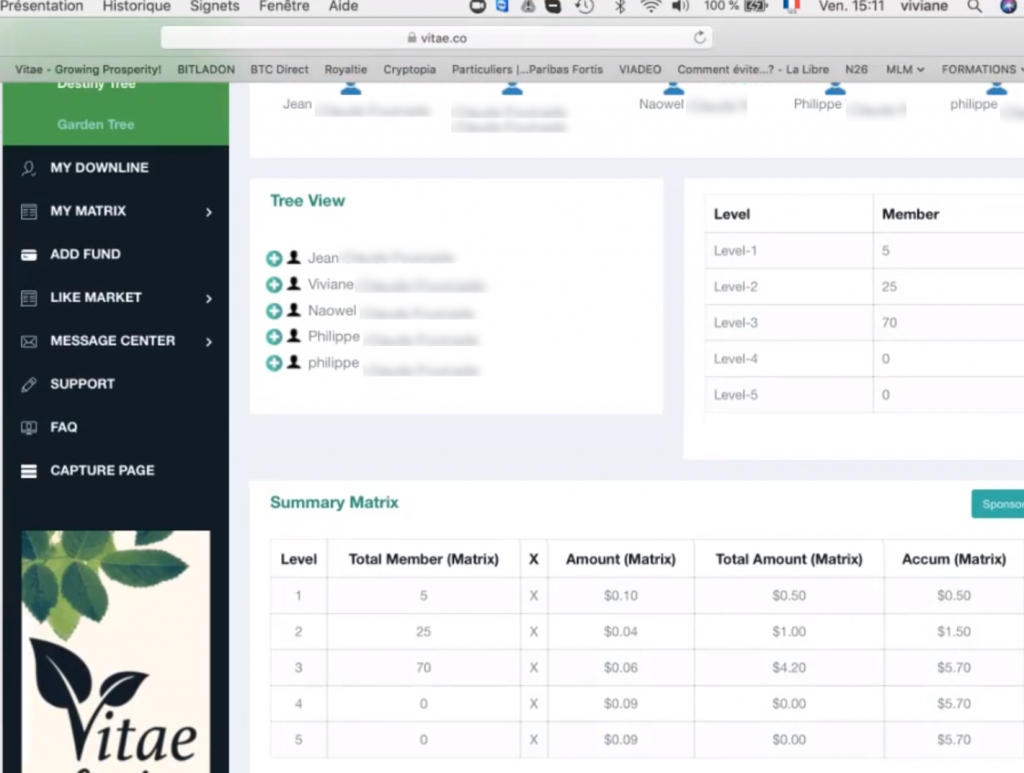Click the Message Center envelope icon

pyautogui.click(x=29, y=341)
